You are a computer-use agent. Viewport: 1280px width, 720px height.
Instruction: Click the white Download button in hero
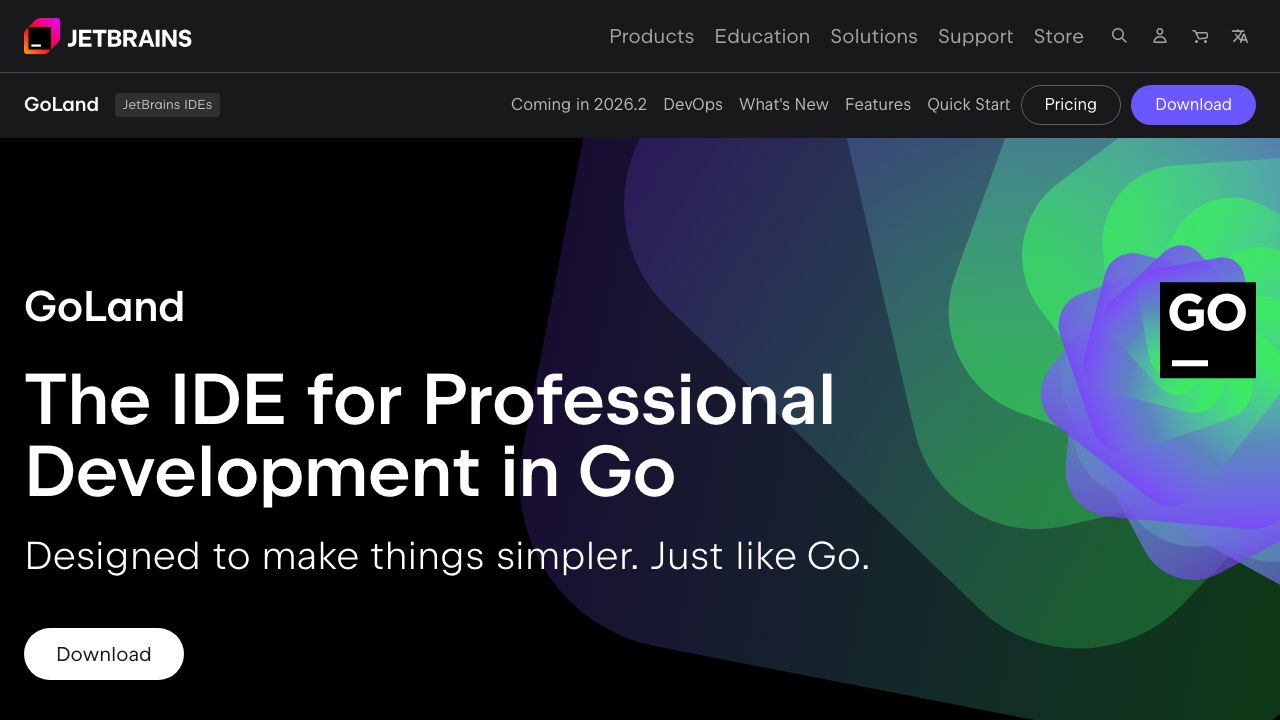(104, 654)
